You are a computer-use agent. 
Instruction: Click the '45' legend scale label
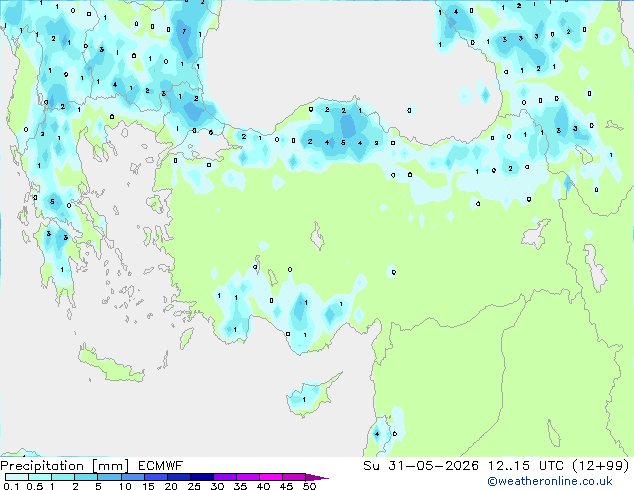(x=286, y=486)
